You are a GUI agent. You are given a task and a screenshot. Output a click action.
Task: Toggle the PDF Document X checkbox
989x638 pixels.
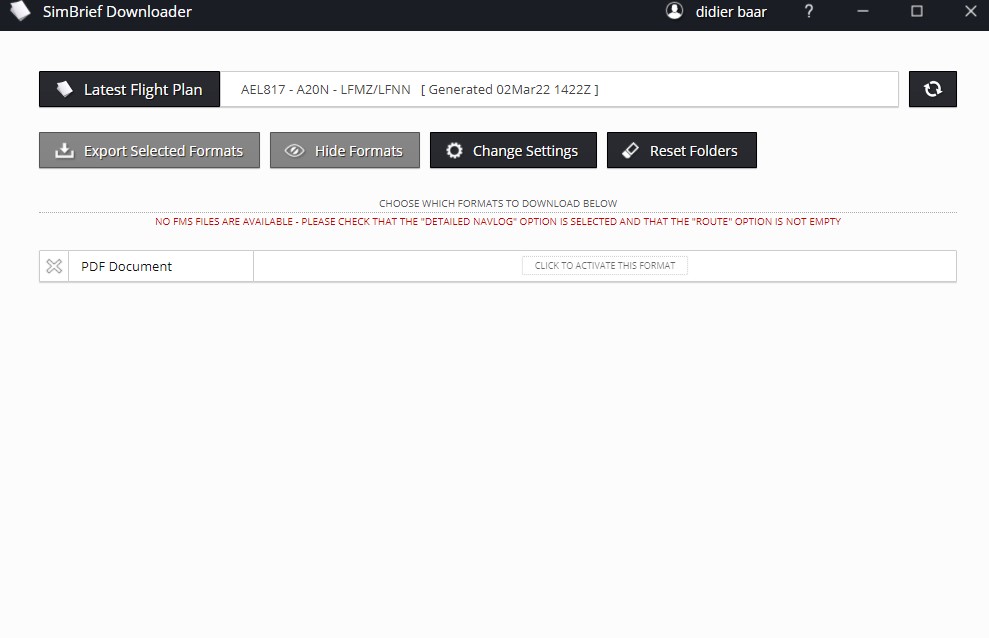pyautogui.click(x=54, y=266)
